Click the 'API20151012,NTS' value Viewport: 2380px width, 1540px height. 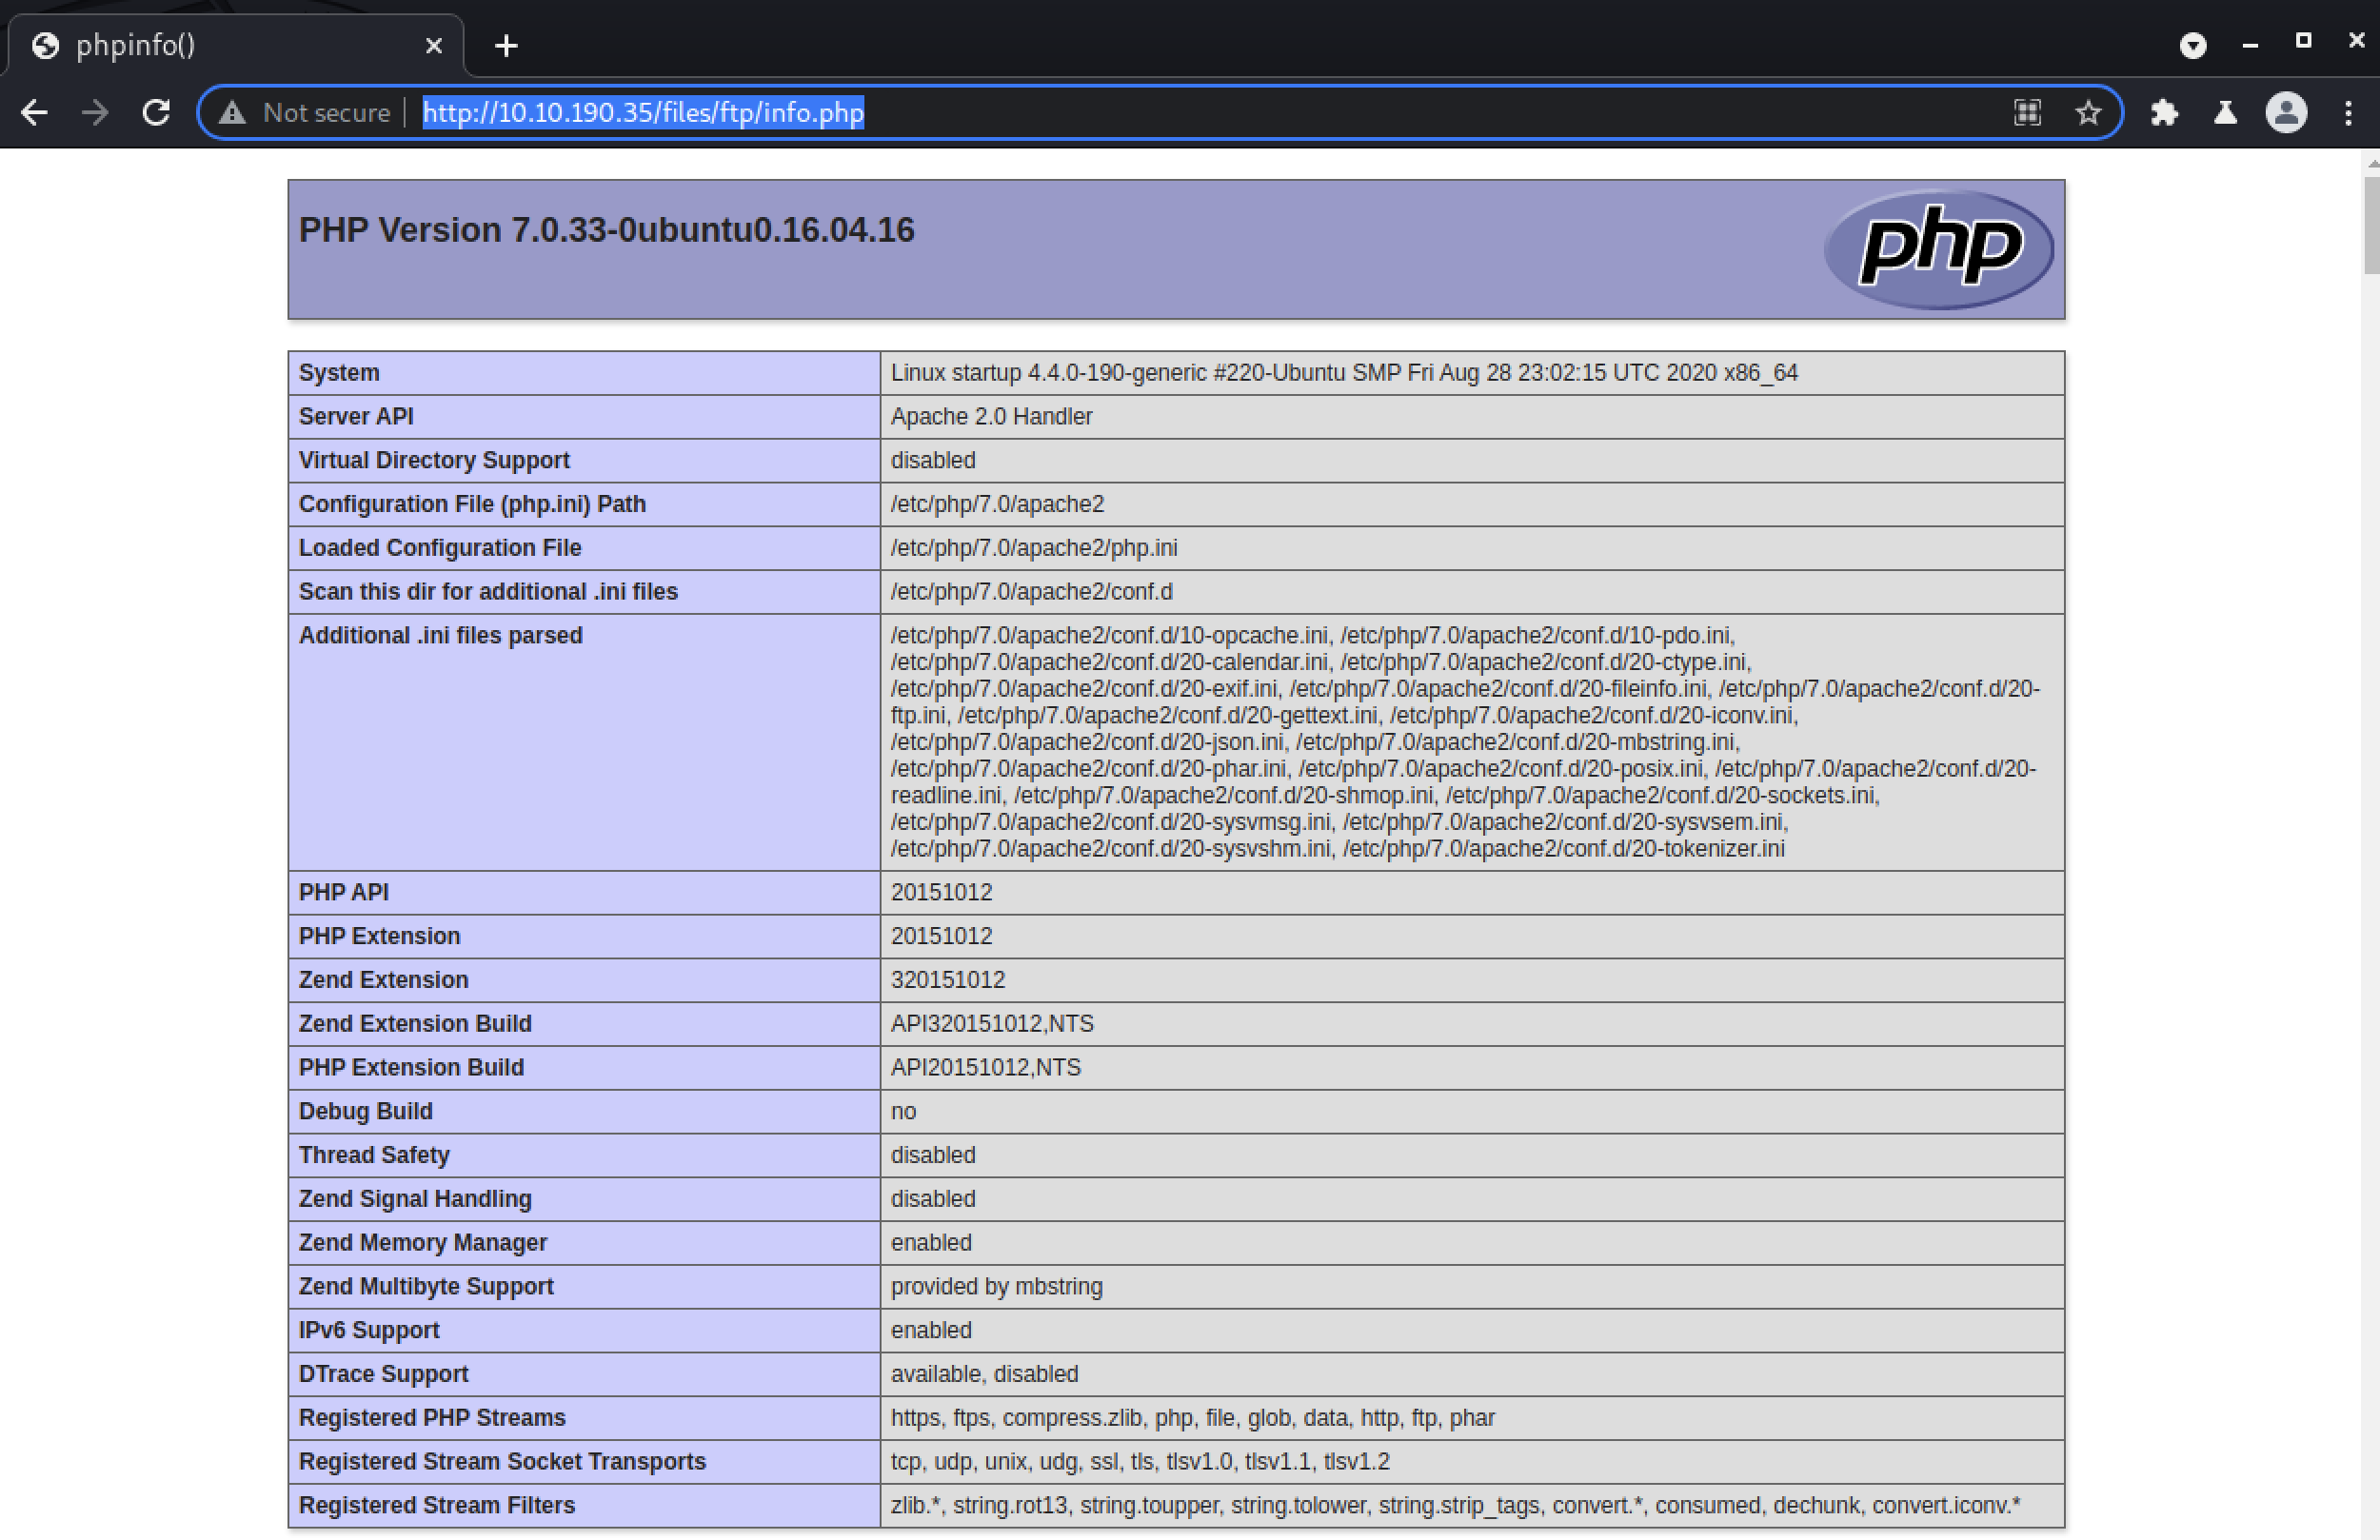[985, 1070]
